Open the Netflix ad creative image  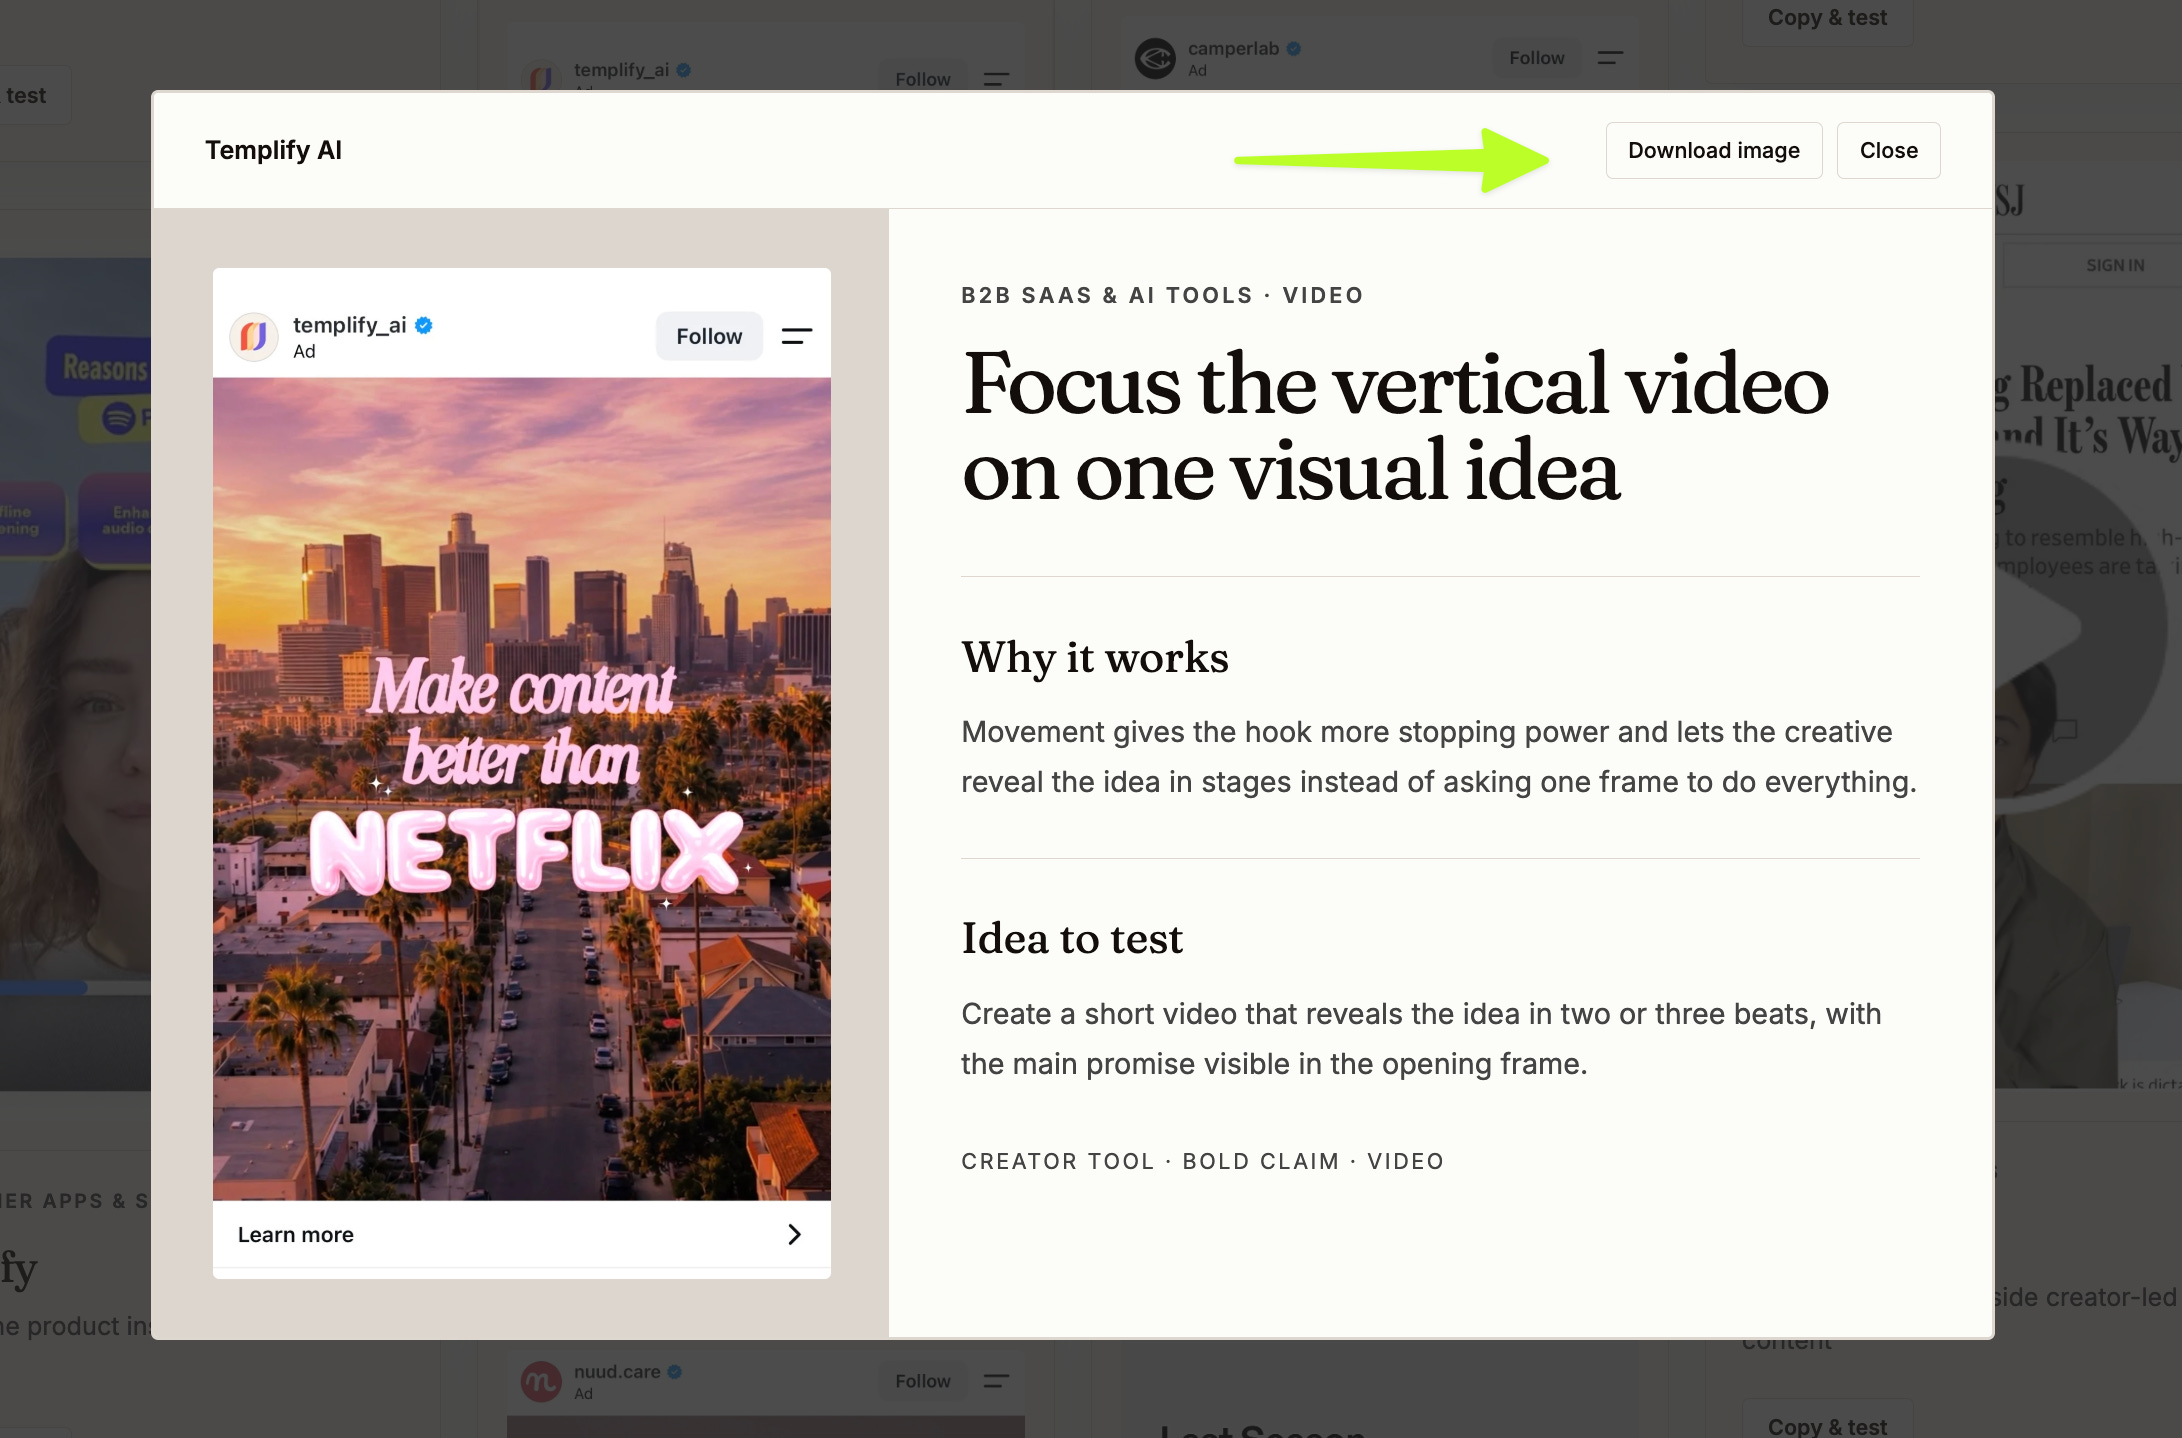(521, 788)
